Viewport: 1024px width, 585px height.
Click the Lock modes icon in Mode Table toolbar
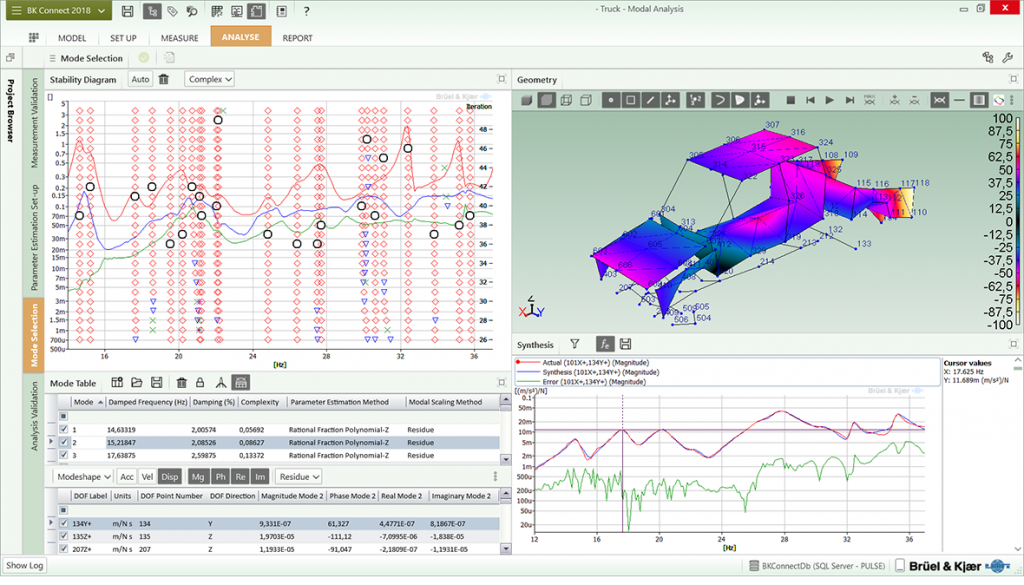click(200, 382)
